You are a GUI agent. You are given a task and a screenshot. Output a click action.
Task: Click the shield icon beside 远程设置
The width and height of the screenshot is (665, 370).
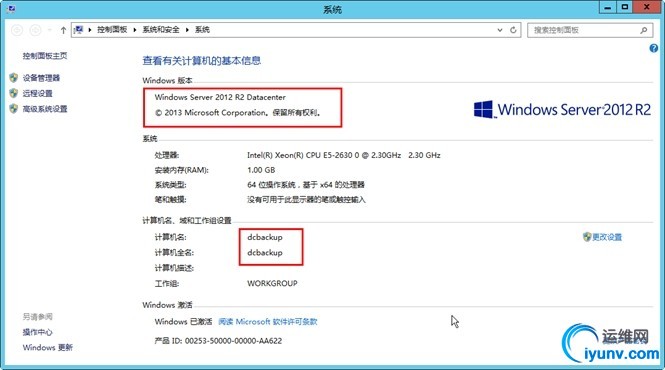pos(14,93)
